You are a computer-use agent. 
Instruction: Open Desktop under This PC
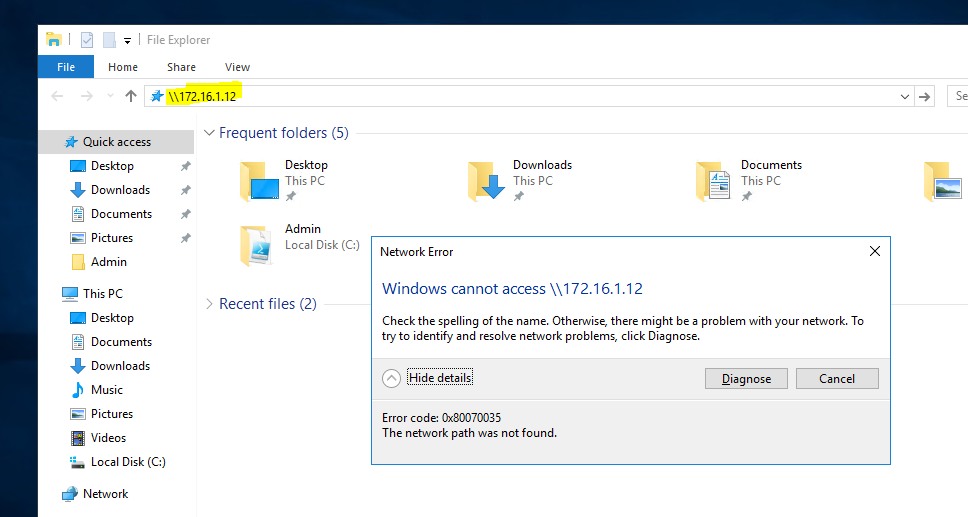click(112, 317)
